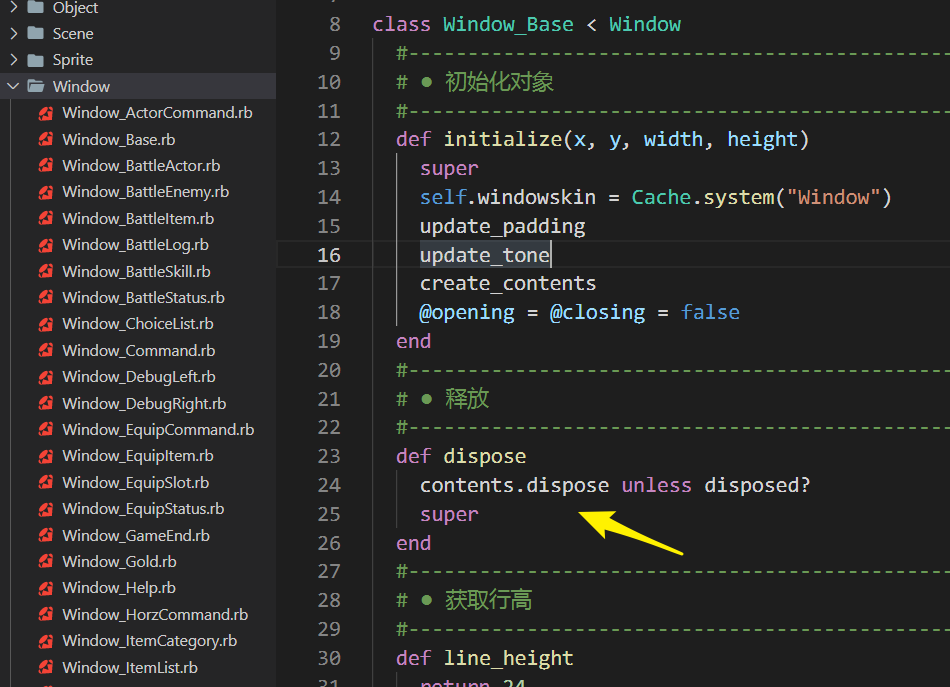Click Ruby icon of Window_GameEnd.rb

pyautogui.click(x=46, y=536)
